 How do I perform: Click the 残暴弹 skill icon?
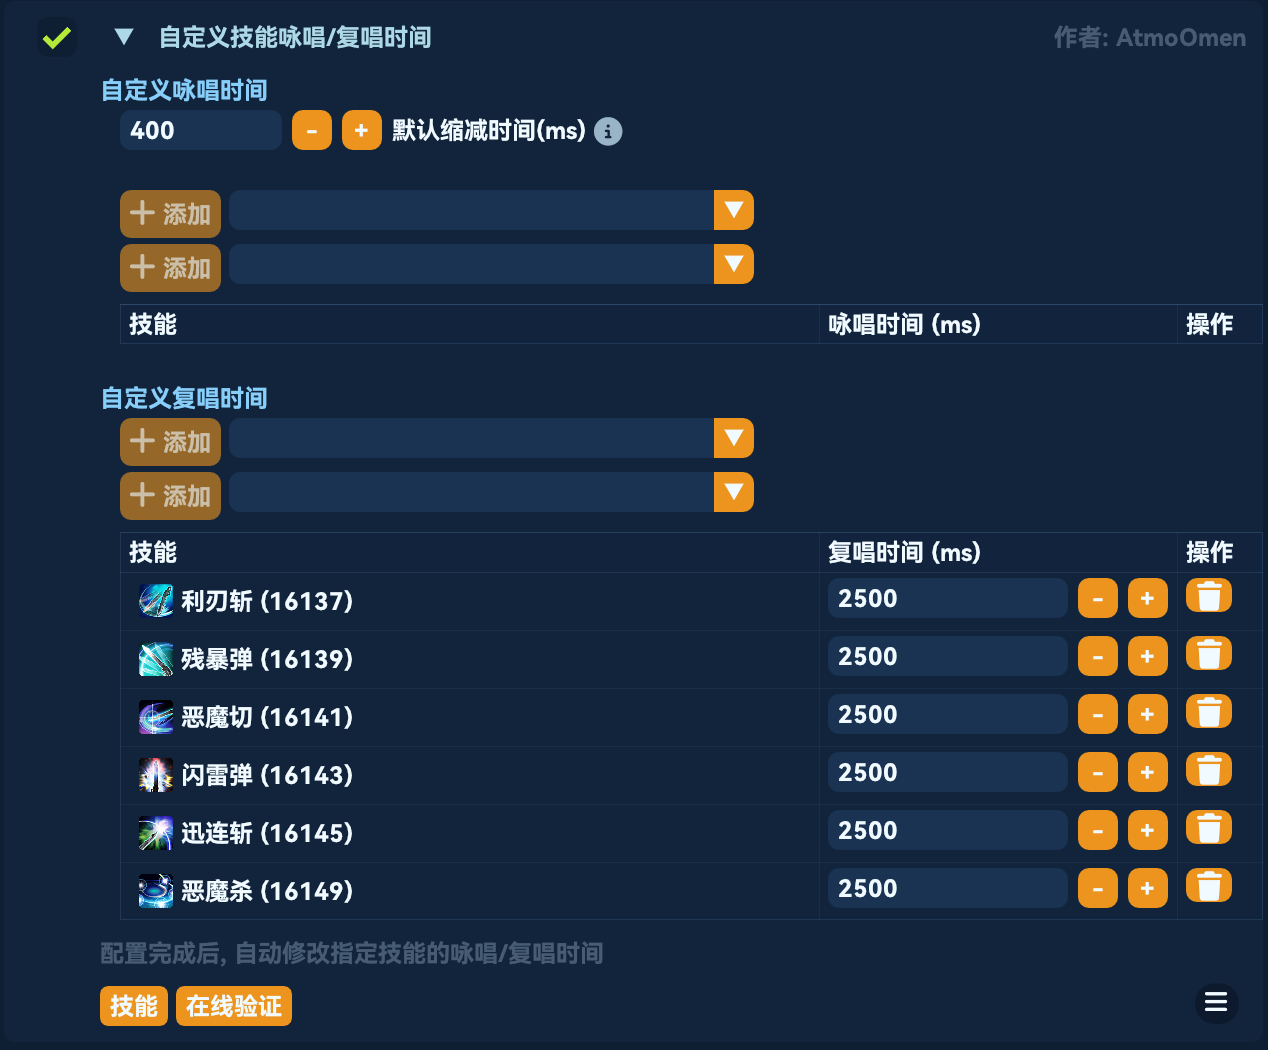point(156,658)
